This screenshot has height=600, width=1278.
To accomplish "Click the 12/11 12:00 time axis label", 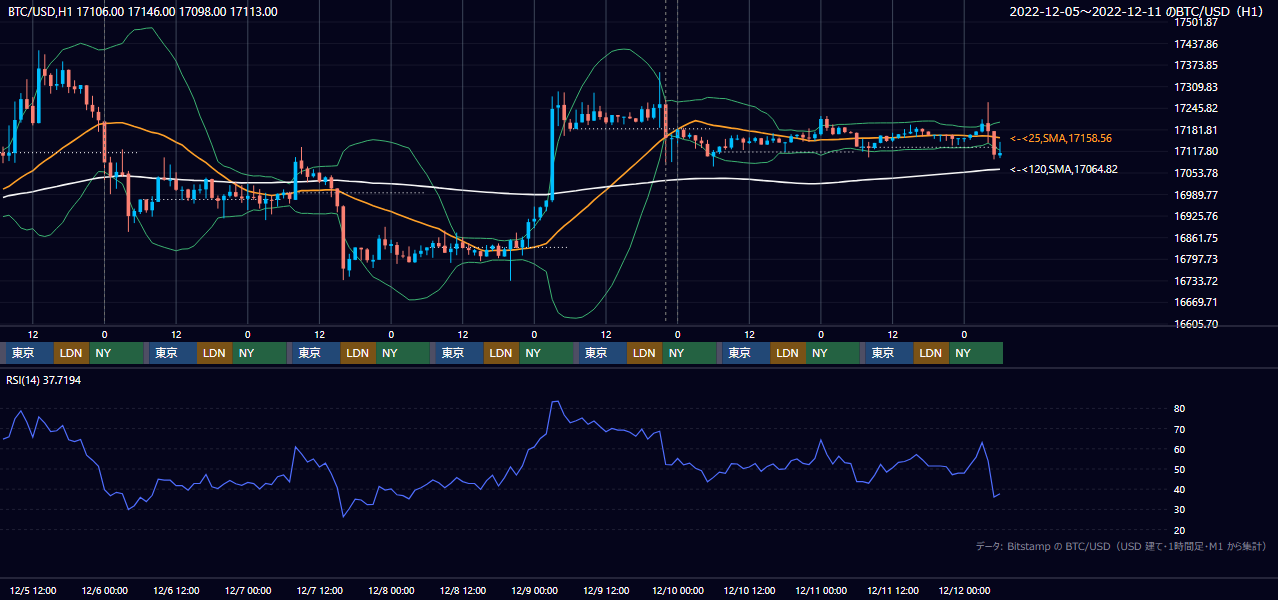I will (893, 590).
